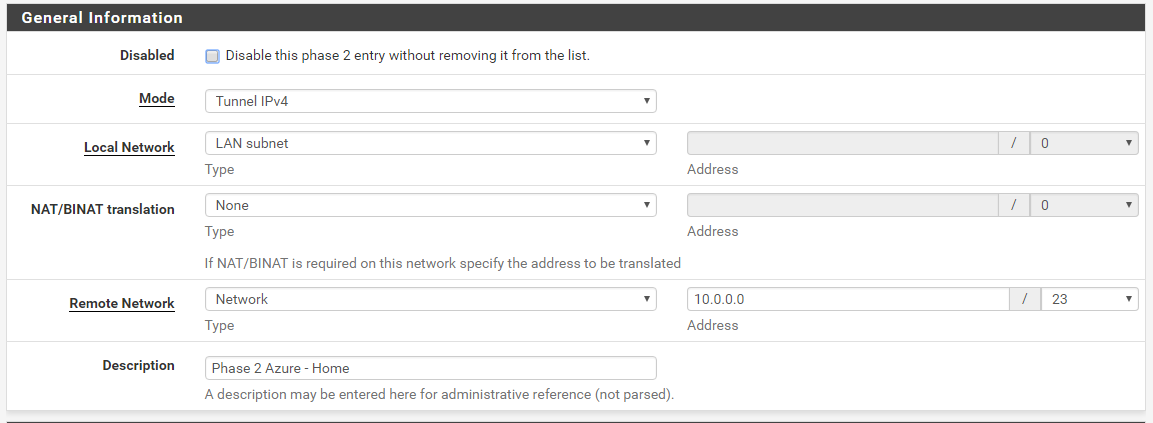The width and height of the screenshot is (1153, 423).
Task: Click the Mode dropdown arrow
Action: pos(646,101)
